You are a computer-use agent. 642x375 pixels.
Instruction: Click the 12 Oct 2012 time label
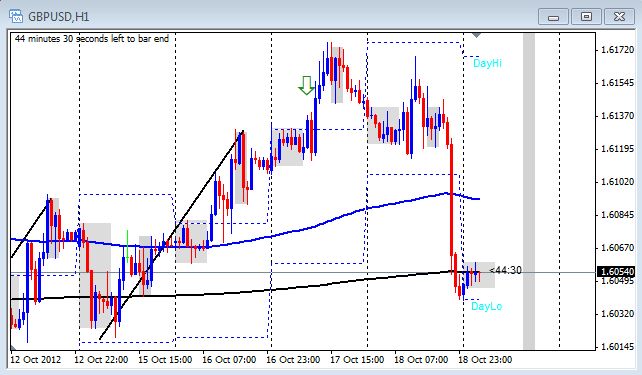click(36, 360)
